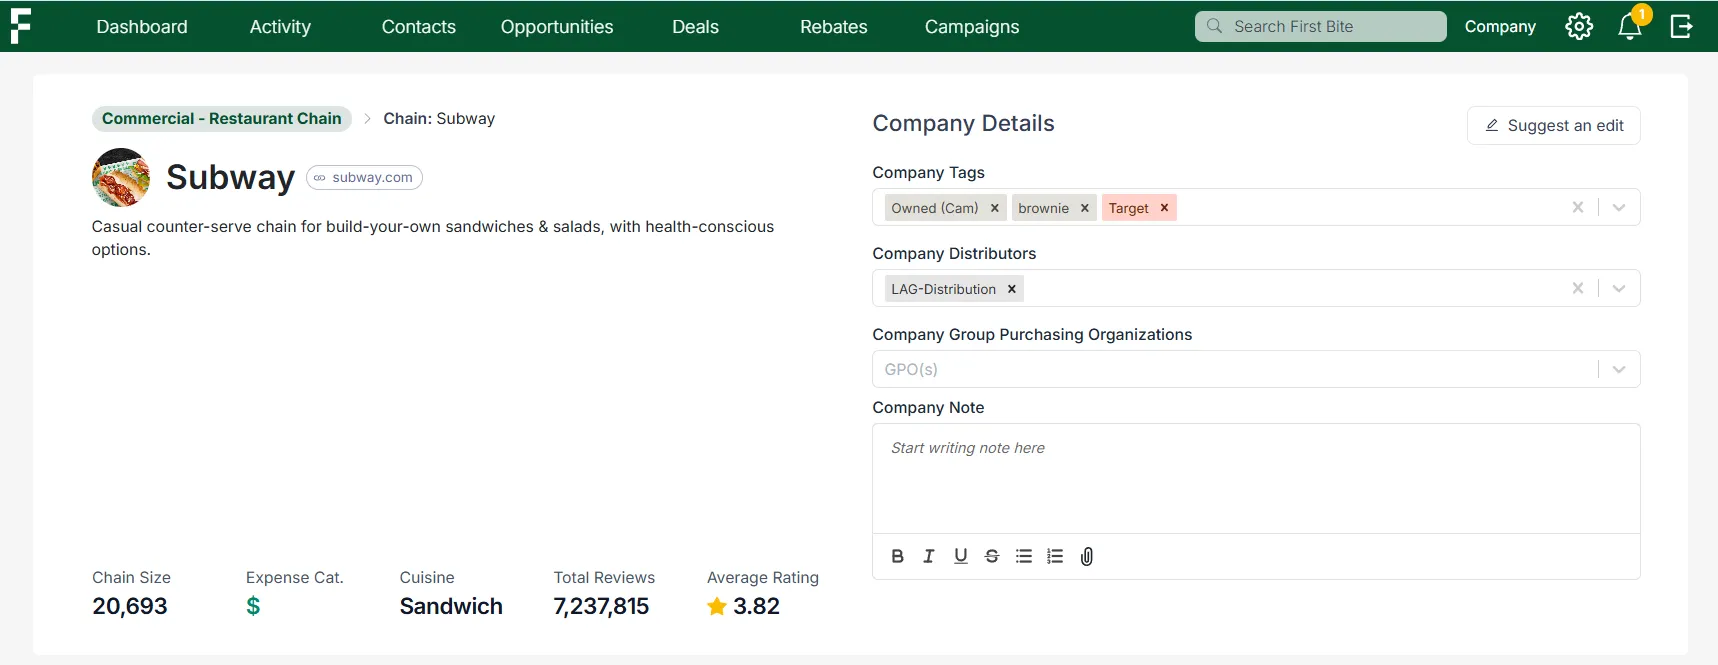Viewport: 1718px width, 665px height.
Task: Expand the Company Distributors dropdown
Action: pos(1619,288)
